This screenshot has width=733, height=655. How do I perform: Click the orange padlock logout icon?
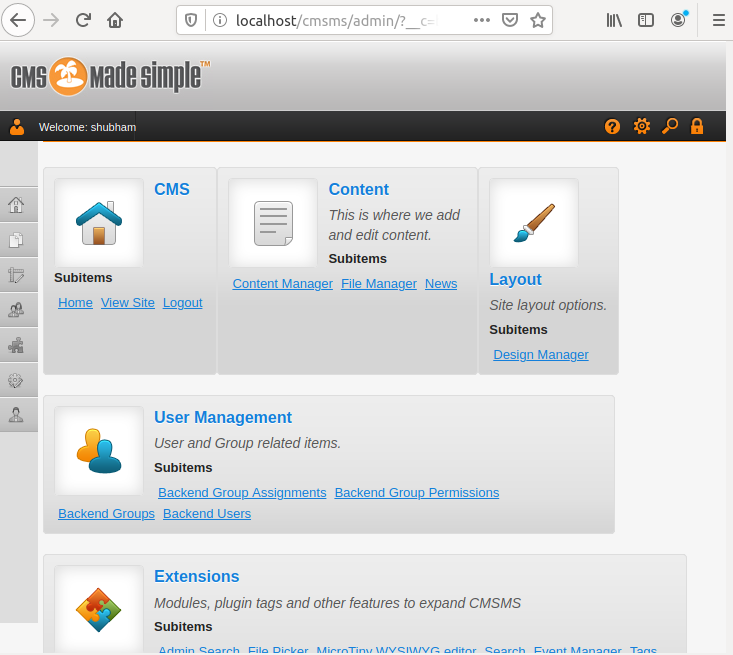pyautogui.click(x=697, y=126)
